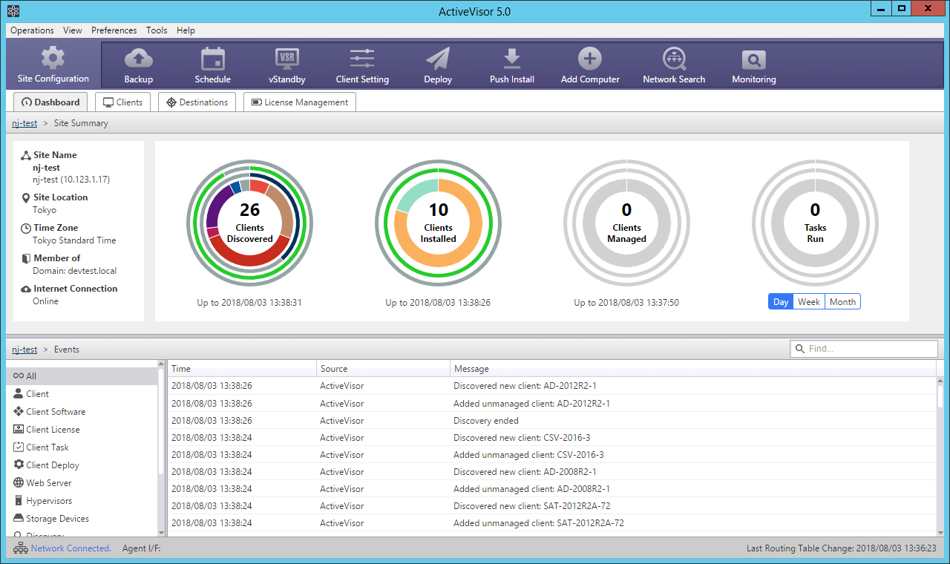The width and height of the screenshot is (950, 564).
Task: Click the Deploy paper plane icon
Action: [x=437, y=59]
